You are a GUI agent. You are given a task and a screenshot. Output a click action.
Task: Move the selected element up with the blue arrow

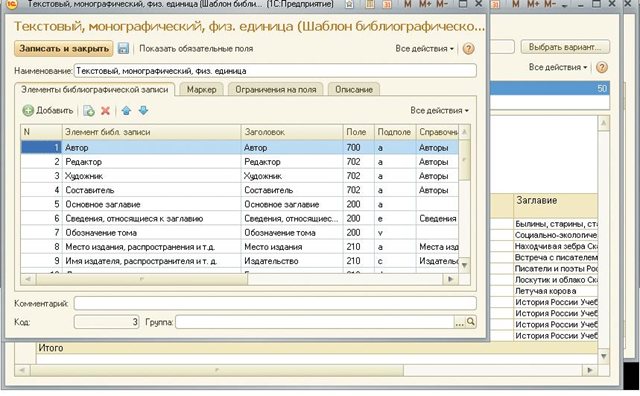tap(127, 111)
